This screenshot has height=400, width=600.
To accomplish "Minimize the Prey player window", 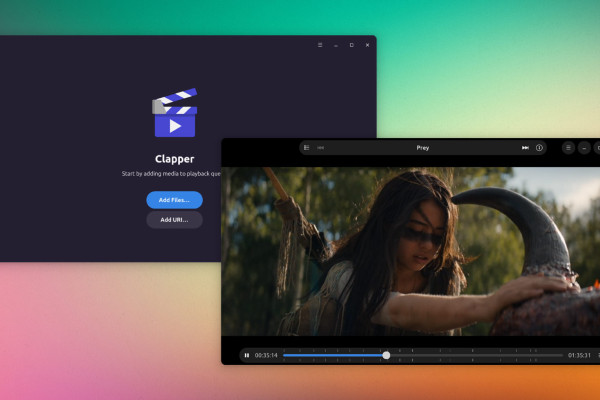I will (x=584, y=148).
